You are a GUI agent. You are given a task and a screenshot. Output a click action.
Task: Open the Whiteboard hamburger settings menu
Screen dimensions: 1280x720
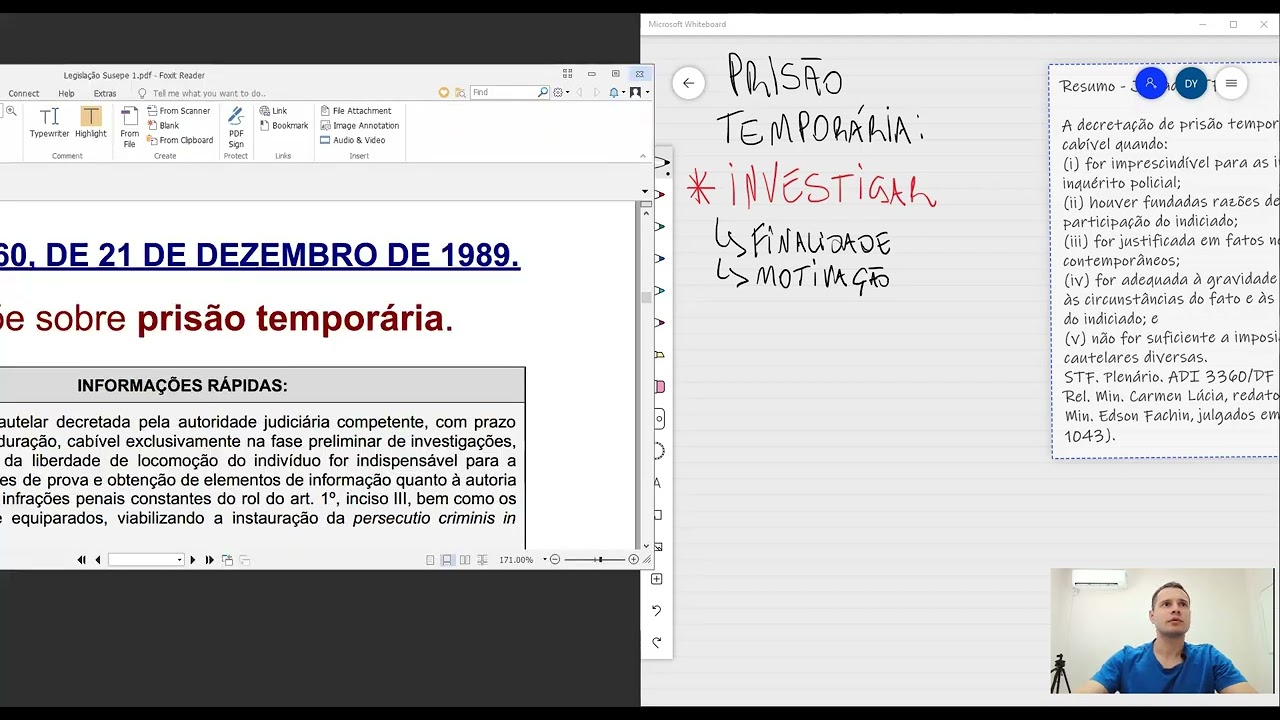click(1231, 84)
